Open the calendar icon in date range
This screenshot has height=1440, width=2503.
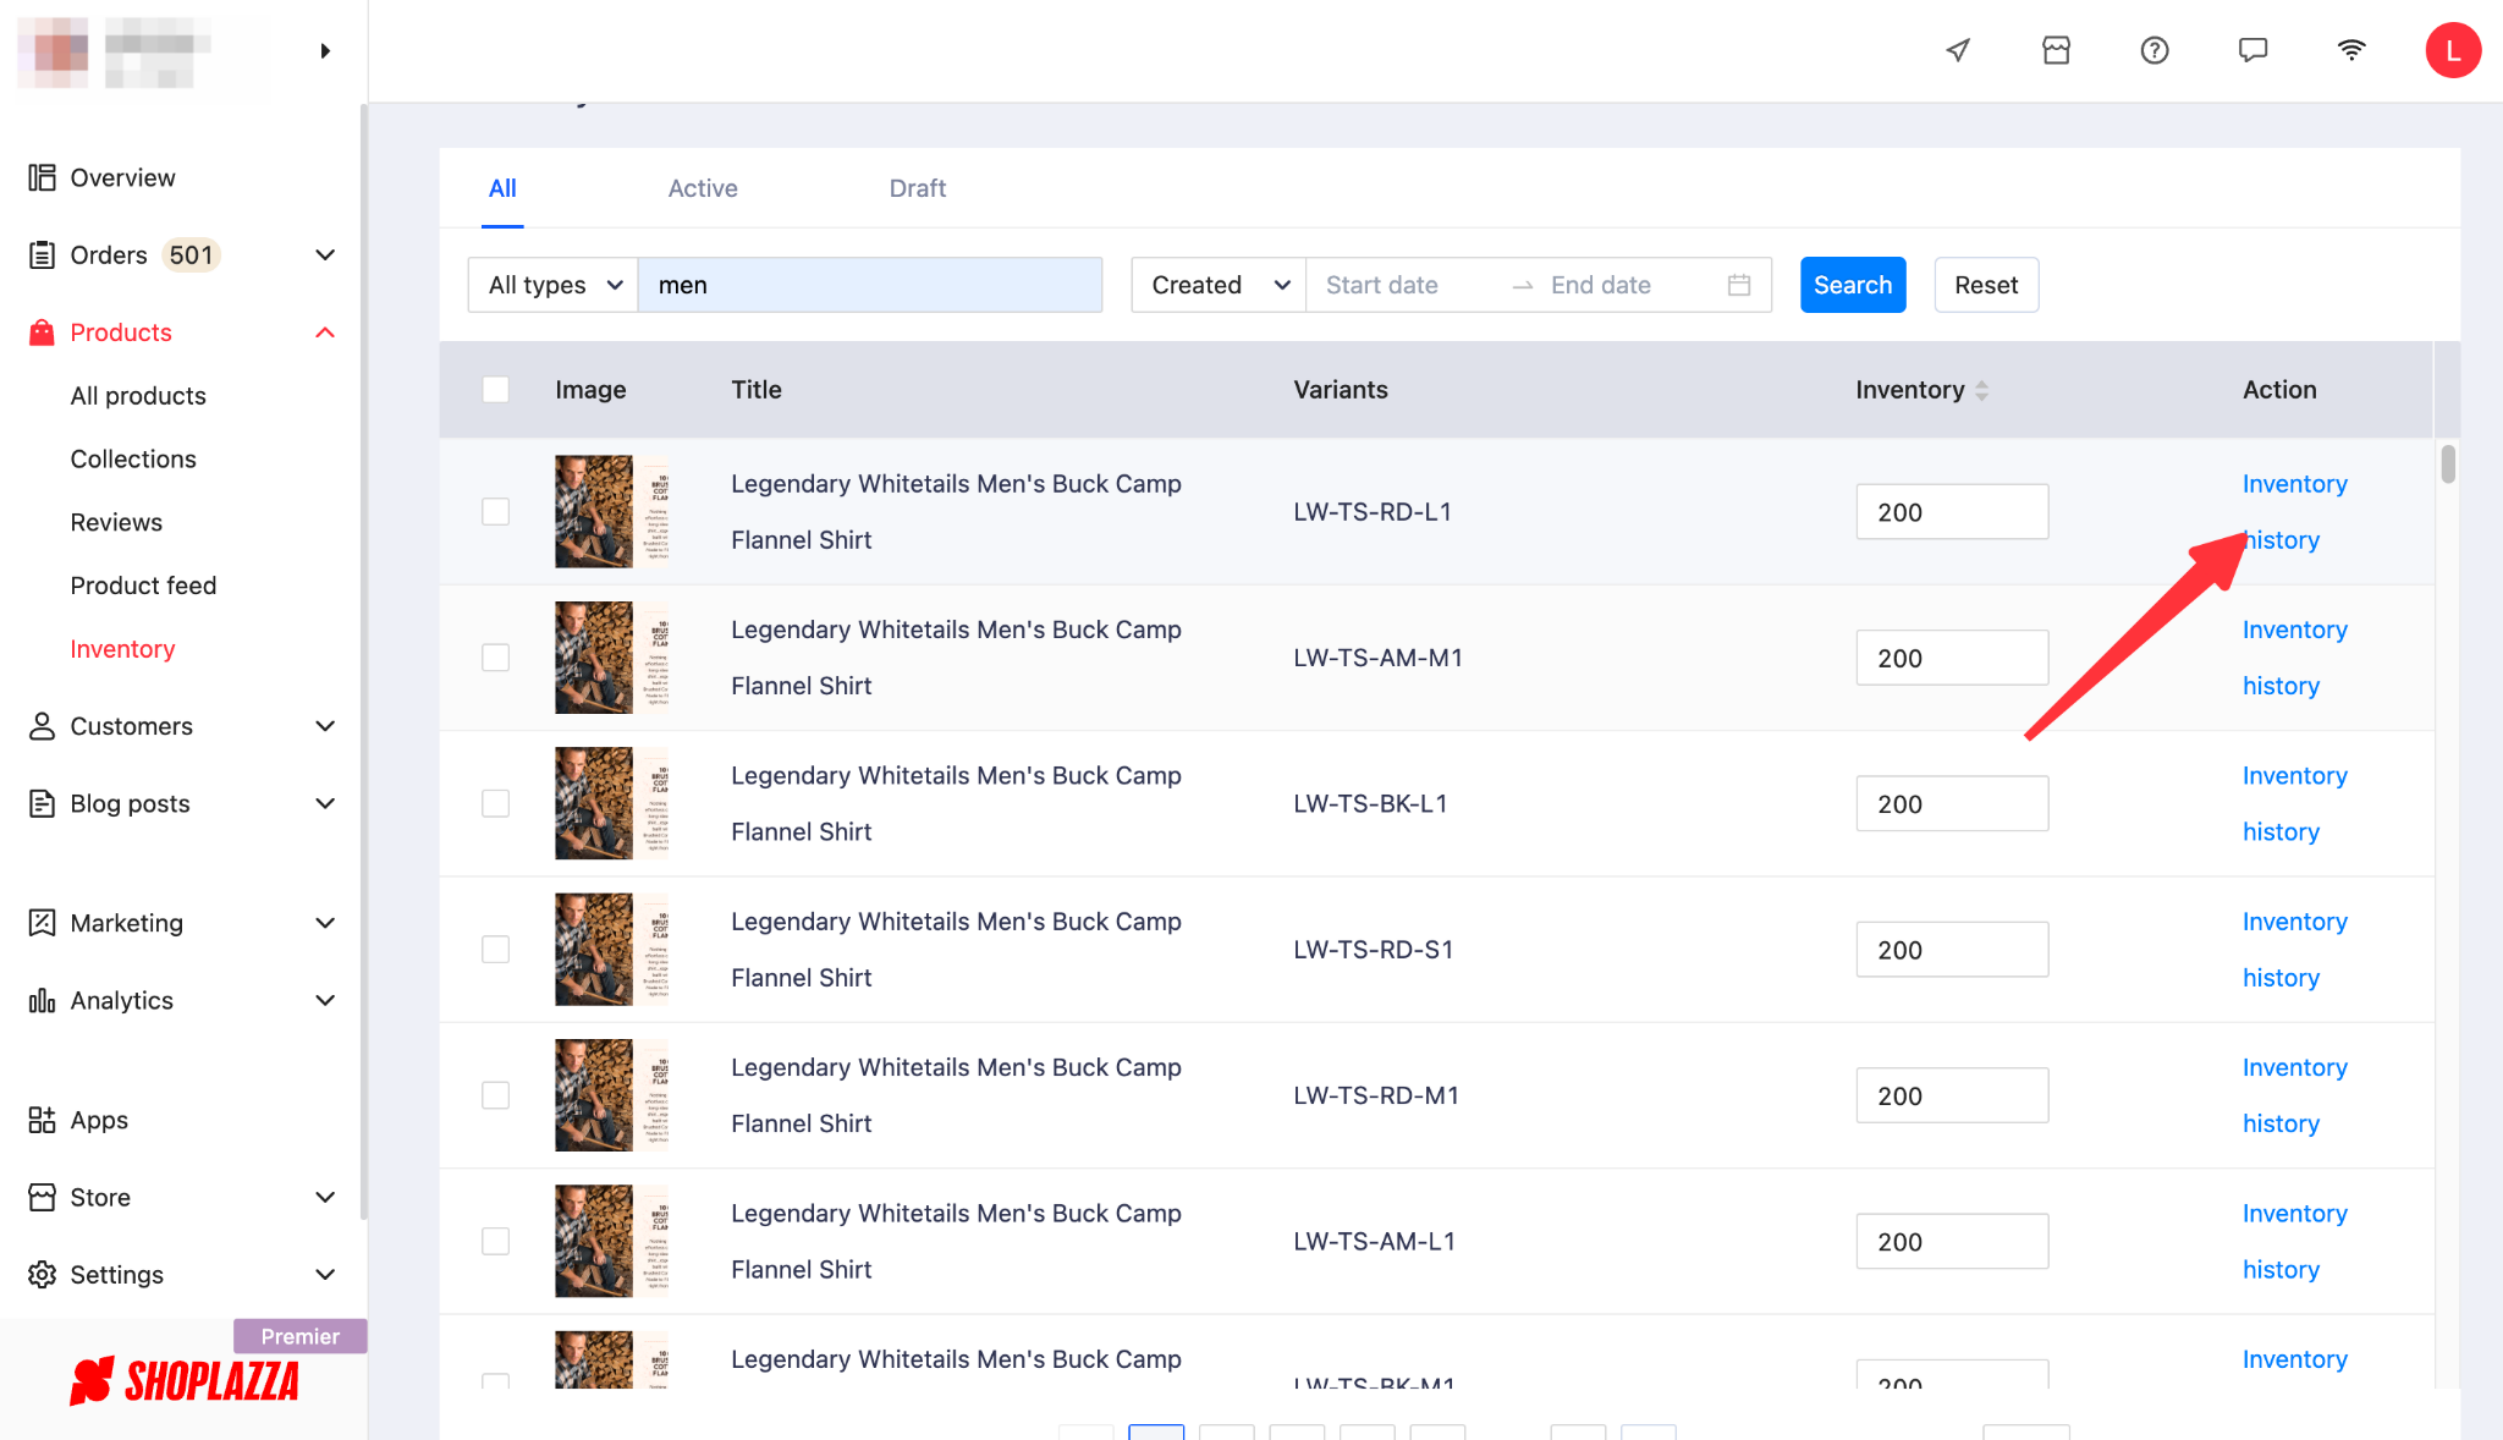click(1739, 285)
